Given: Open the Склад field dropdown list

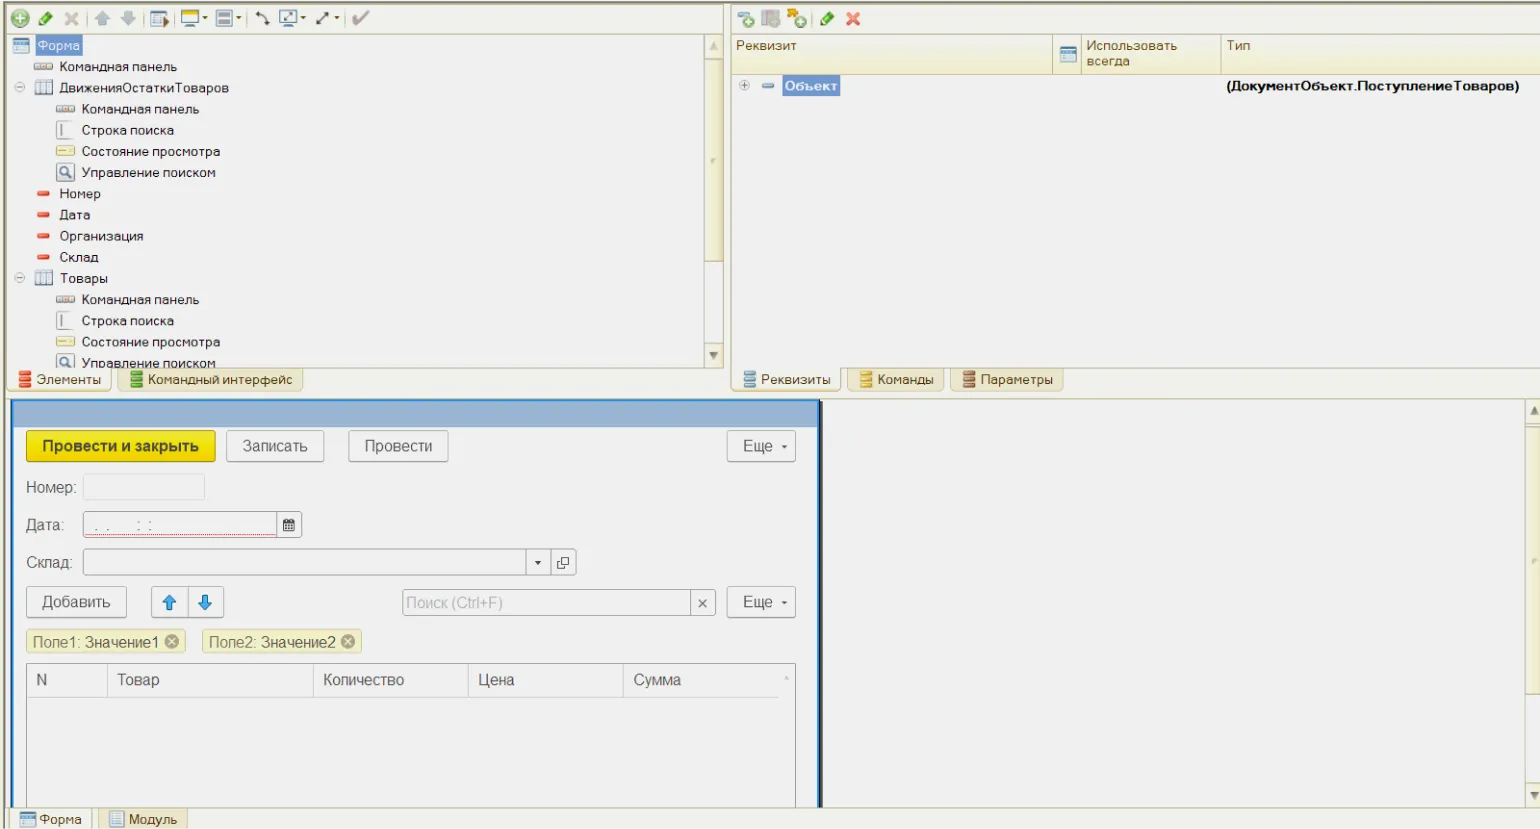Looking at the screenshot, I should tap(538, 563).
